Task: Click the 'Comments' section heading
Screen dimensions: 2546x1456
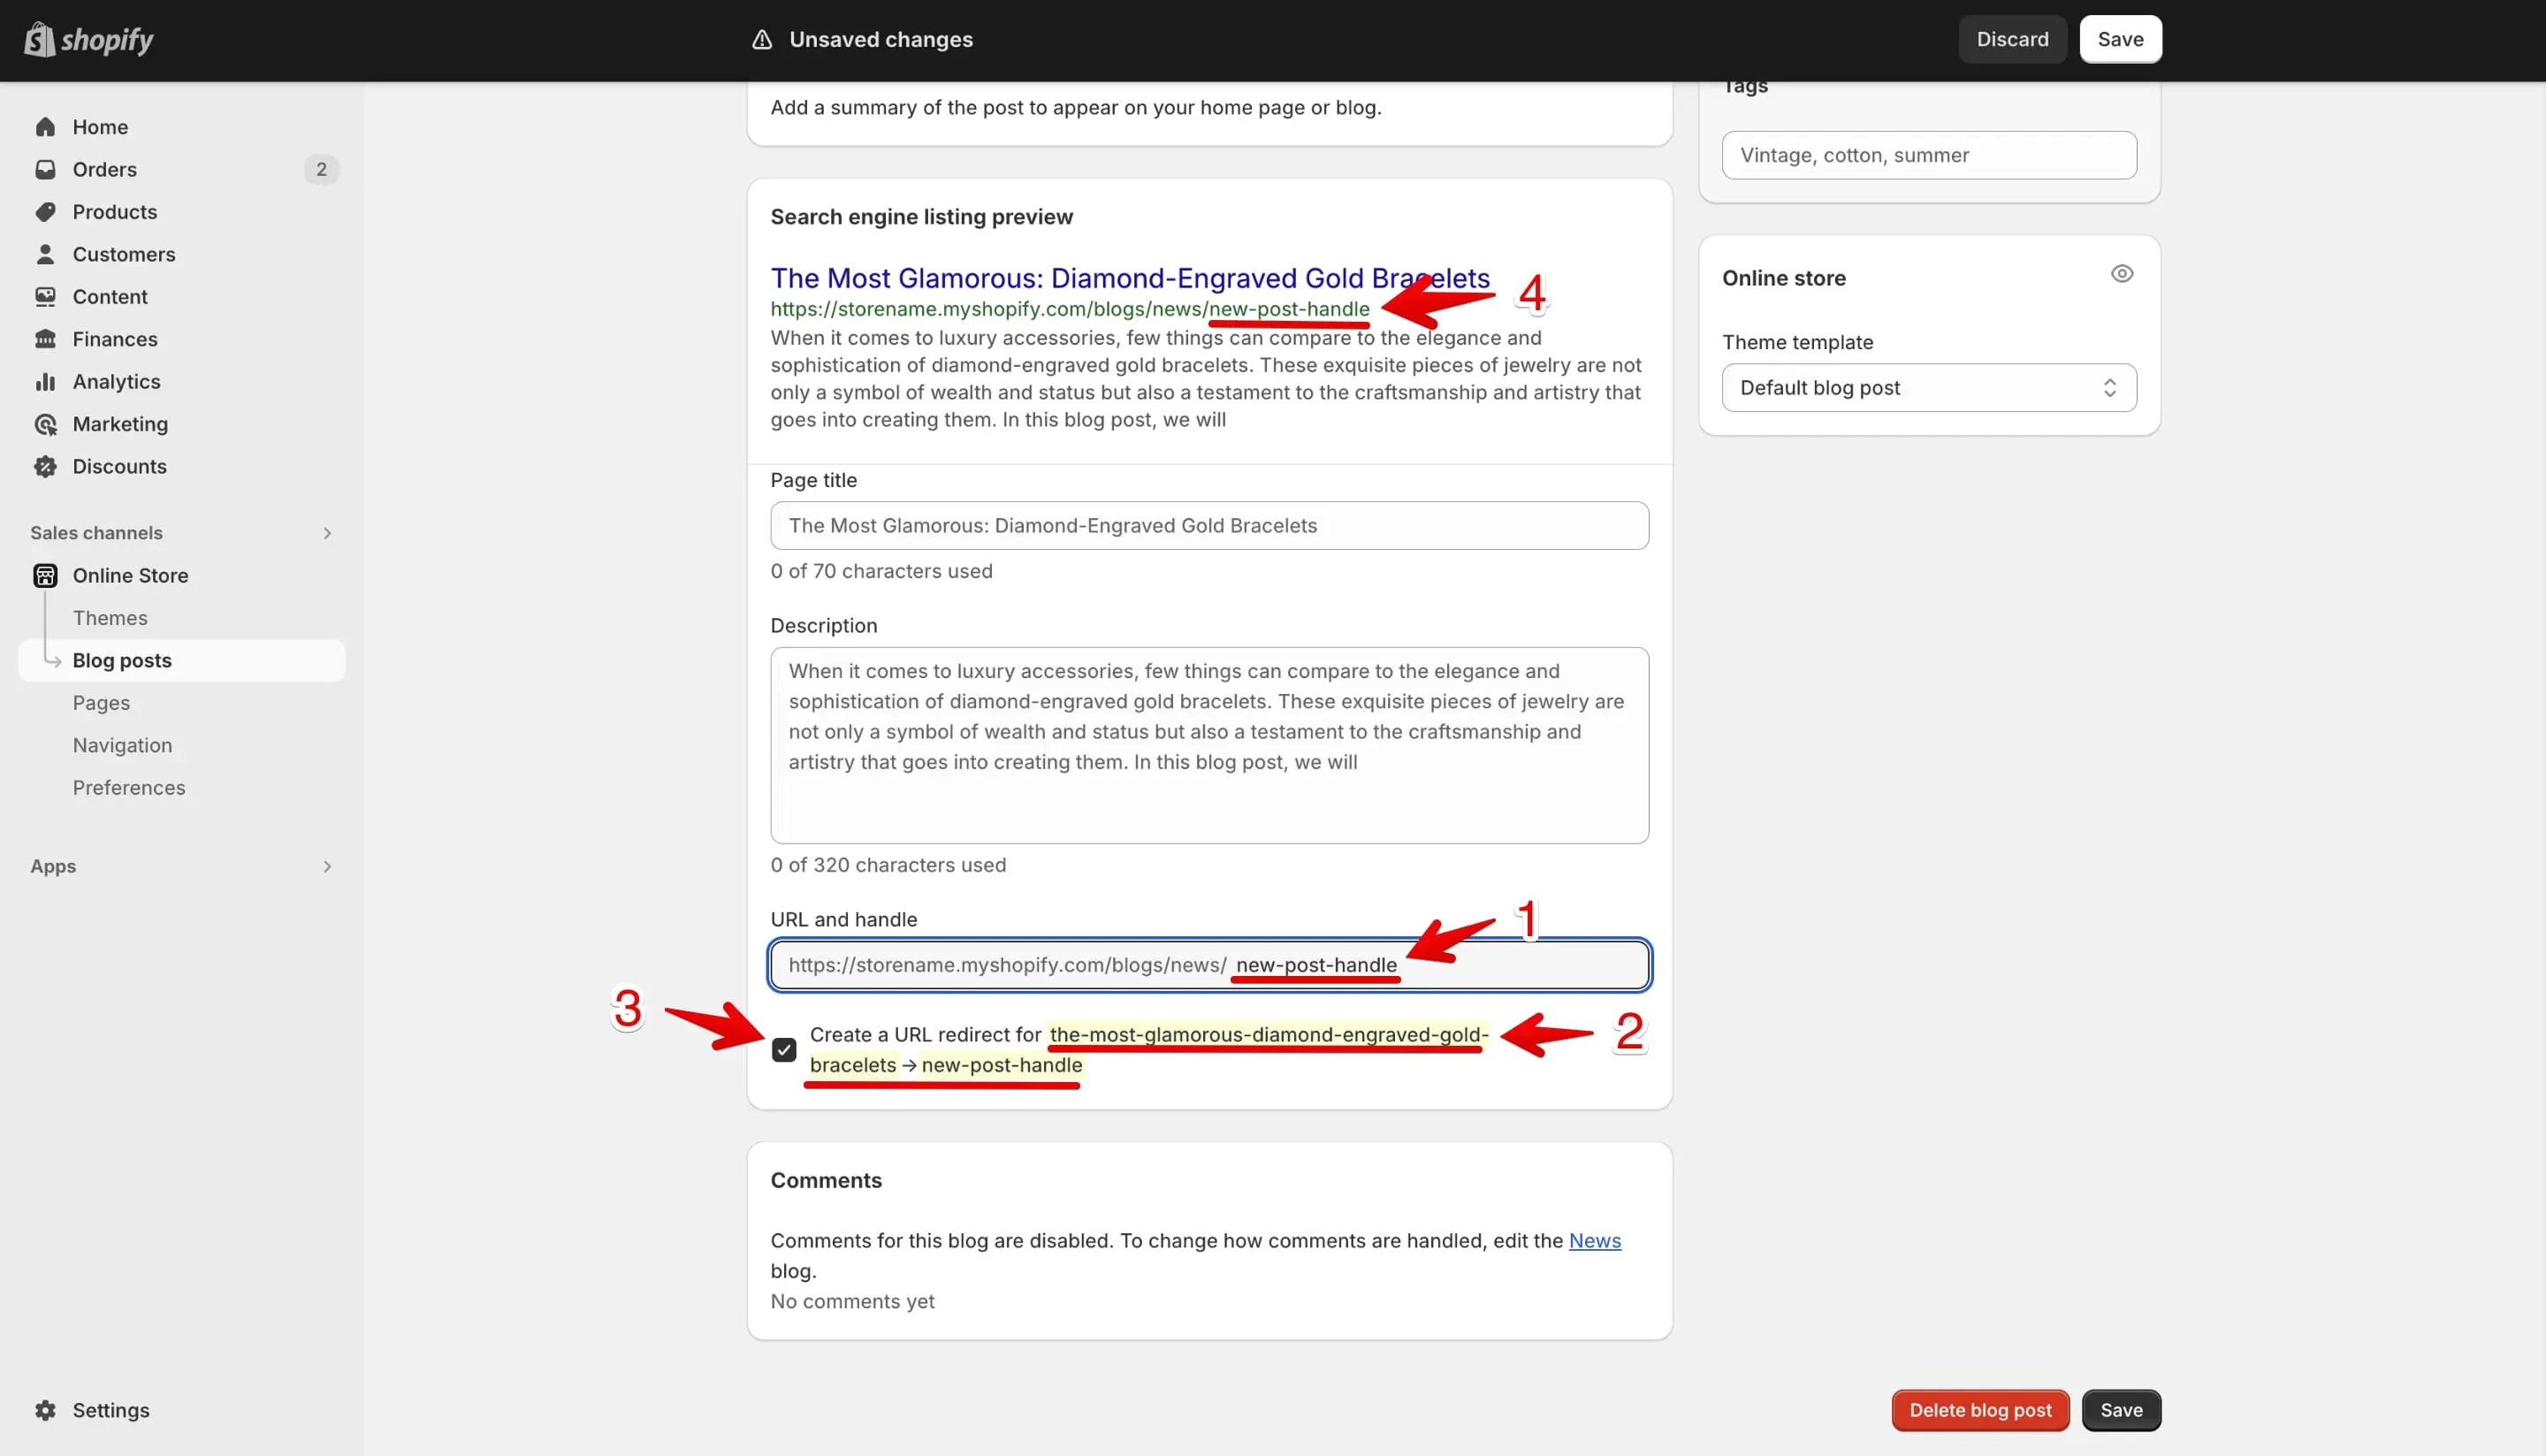Action: coord(826,1180)
